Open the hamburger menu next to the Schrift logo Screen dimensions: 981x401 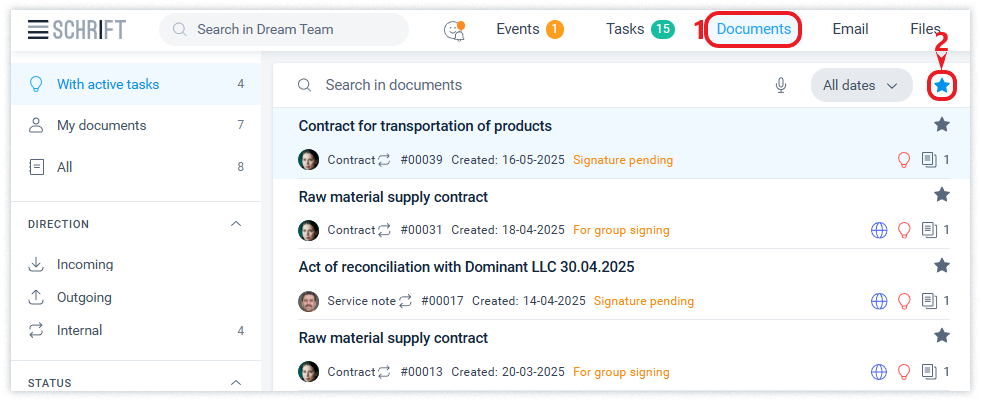(38, 30)
